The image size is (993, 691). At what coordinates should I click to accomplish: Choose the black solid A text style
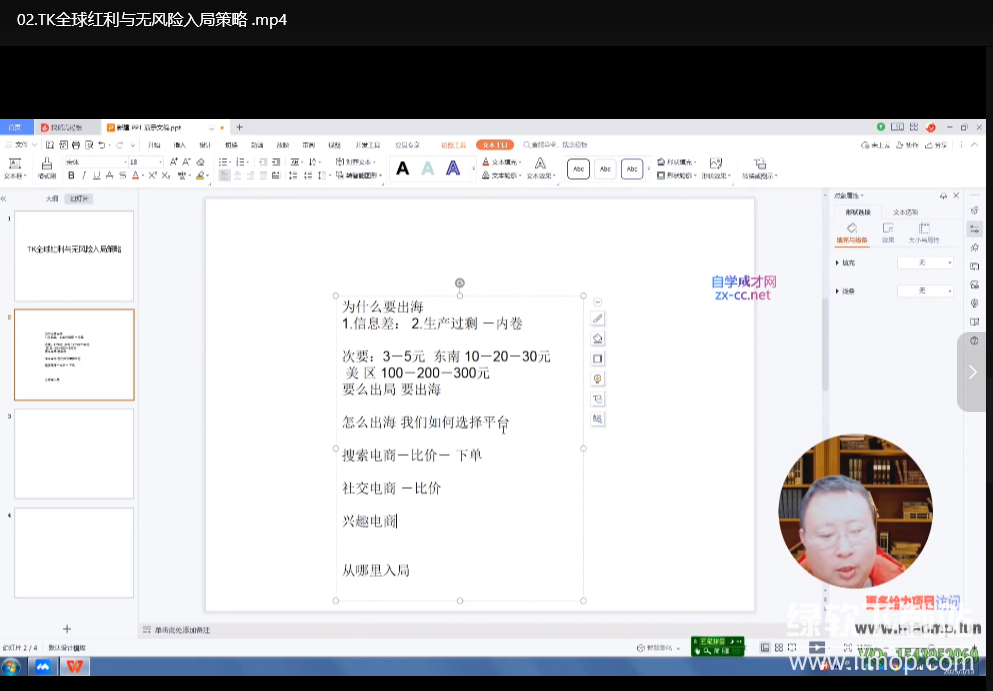pos(402,168)
